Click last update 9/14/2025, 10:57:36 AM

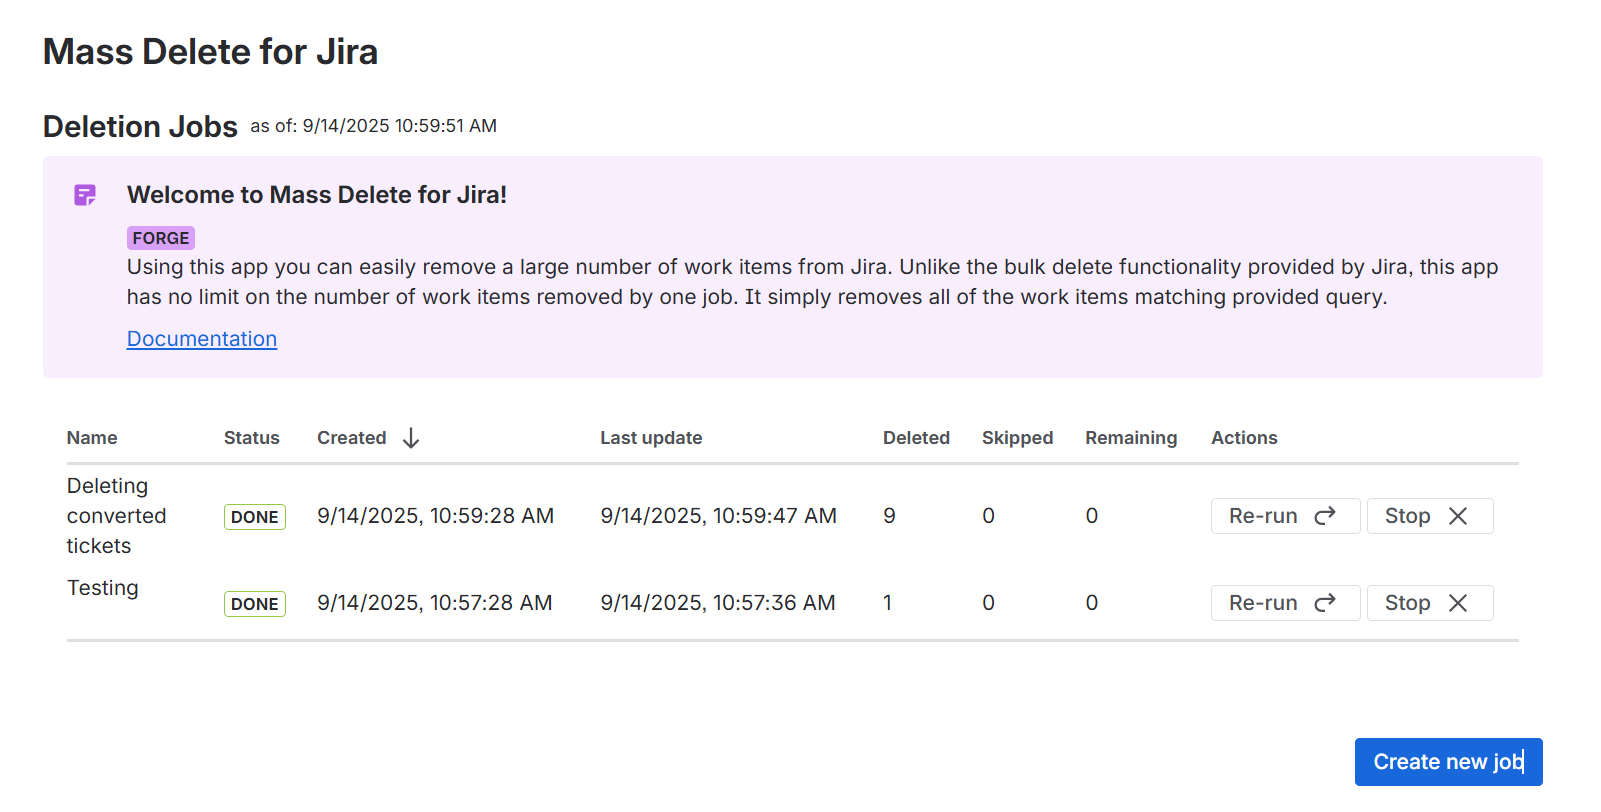pyautogui.click(x=718, y=603)
